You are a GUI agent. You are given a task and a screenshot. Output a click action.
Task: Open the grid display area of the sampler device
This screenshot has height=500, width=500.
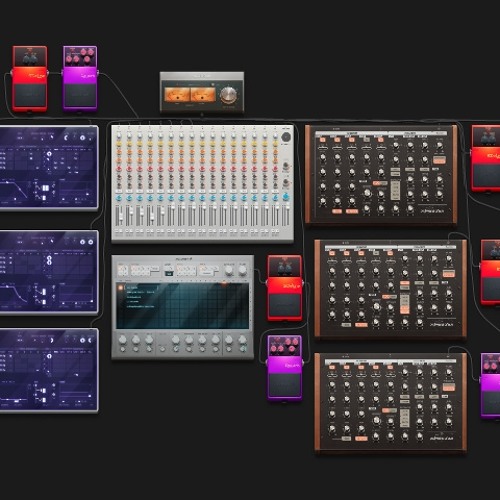click(183, 306)
